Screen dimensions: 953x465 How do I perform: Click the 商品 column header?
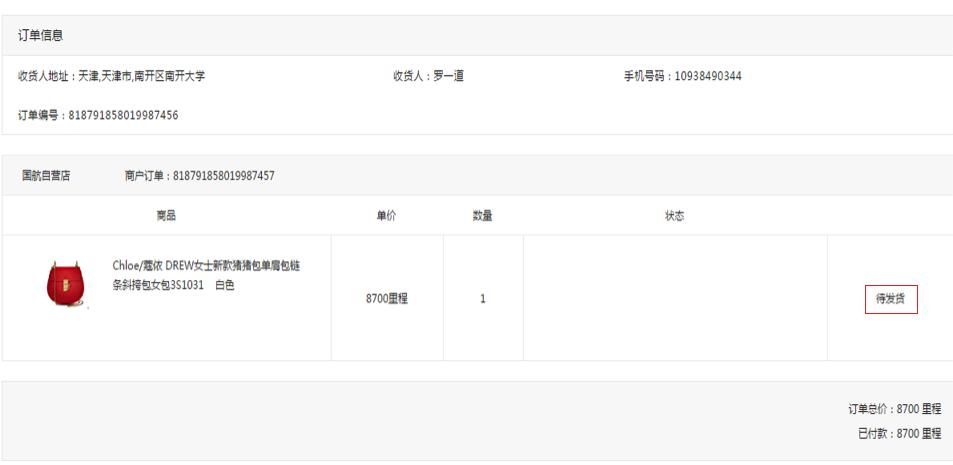click(167, 216)
